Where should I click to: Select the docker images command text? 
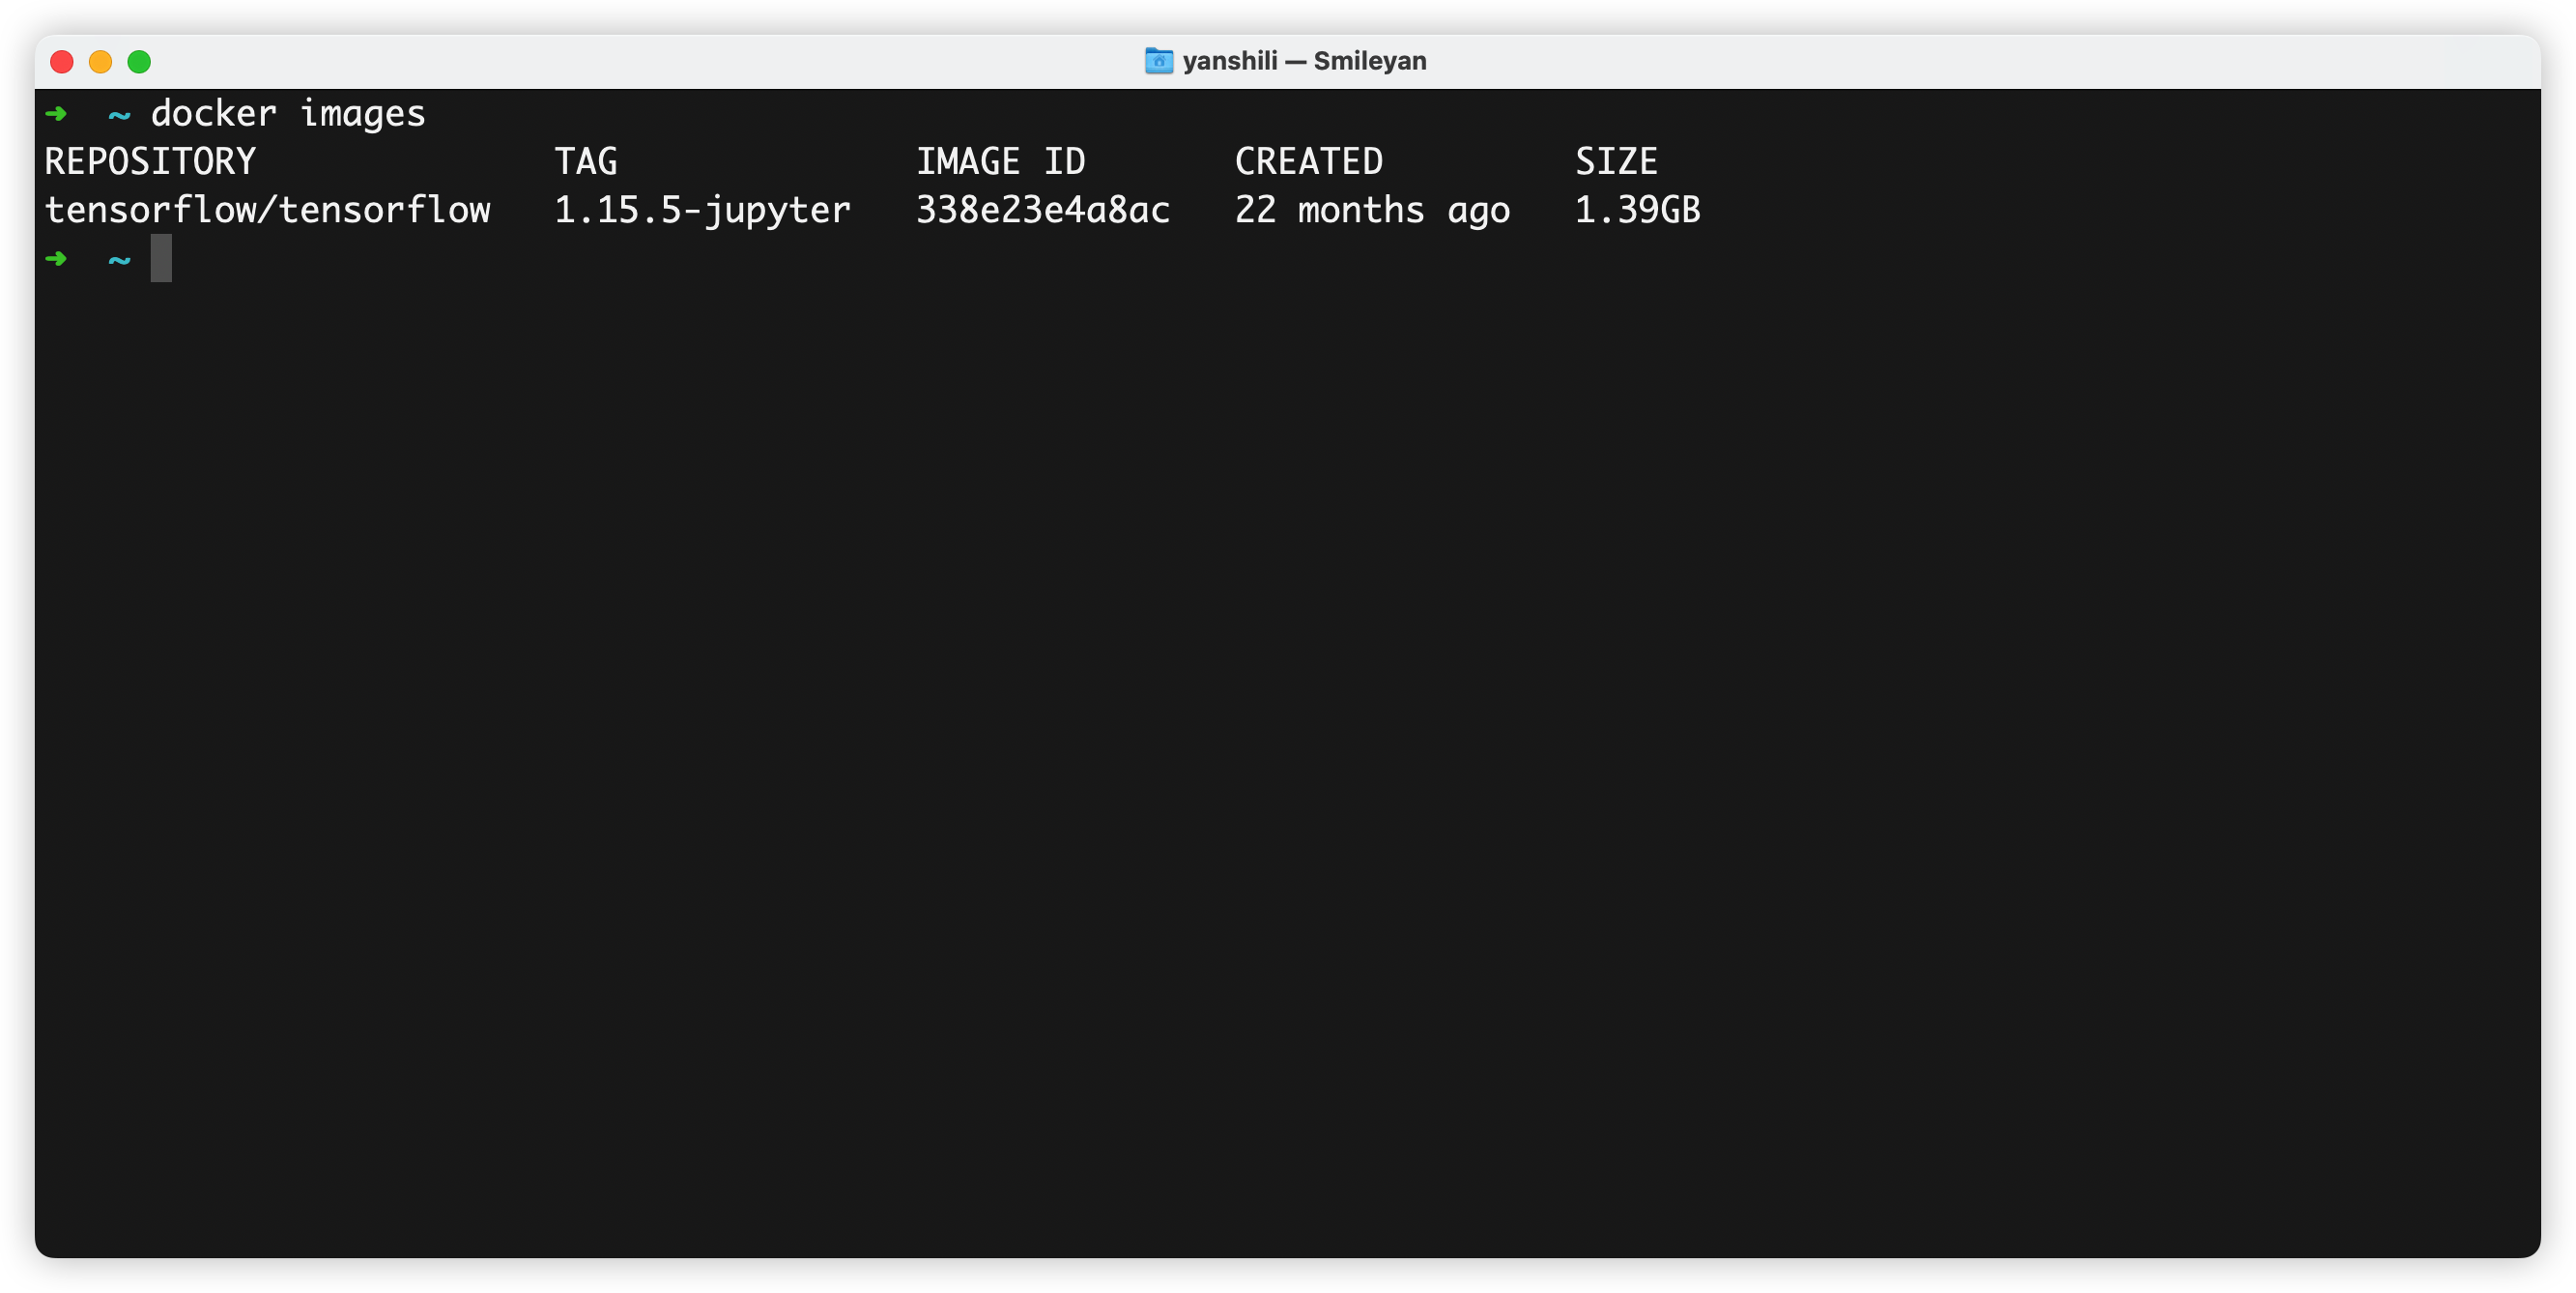(x=290, y=113)
